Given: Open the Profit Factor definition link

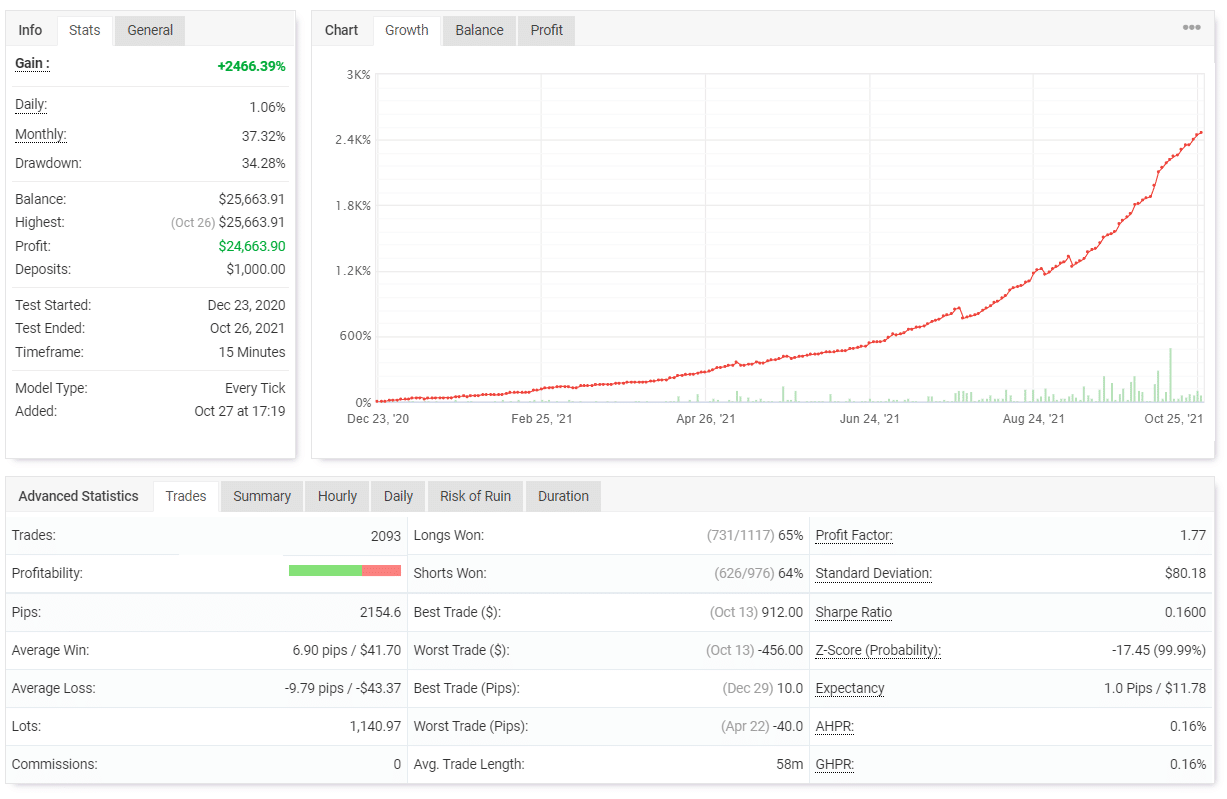Looking at the screenshot, I should [x=853, y=535].
